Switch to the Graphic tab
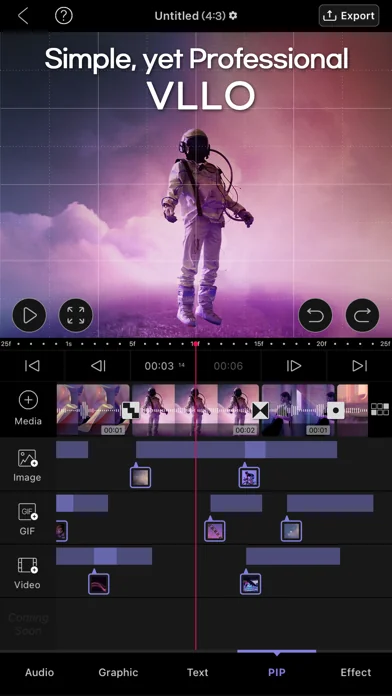The width and height of the screenshot is (392, 696). (x=118, y=672)
